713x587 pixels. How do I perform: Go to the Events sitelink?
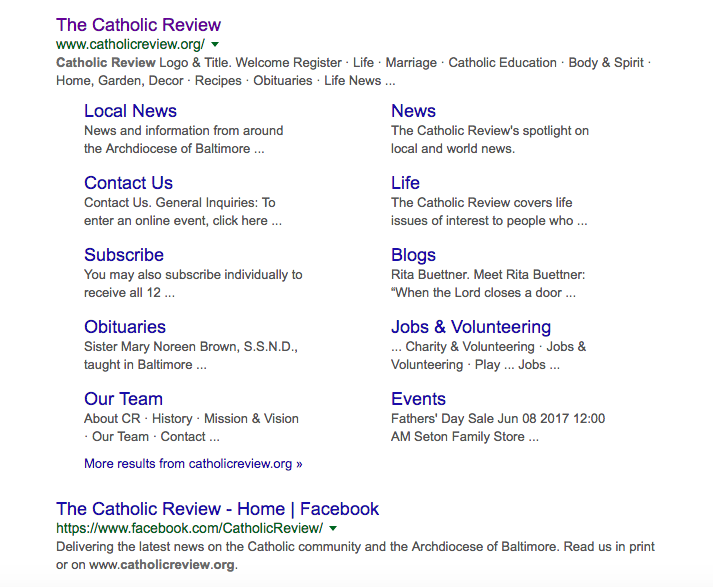point(418,399)
